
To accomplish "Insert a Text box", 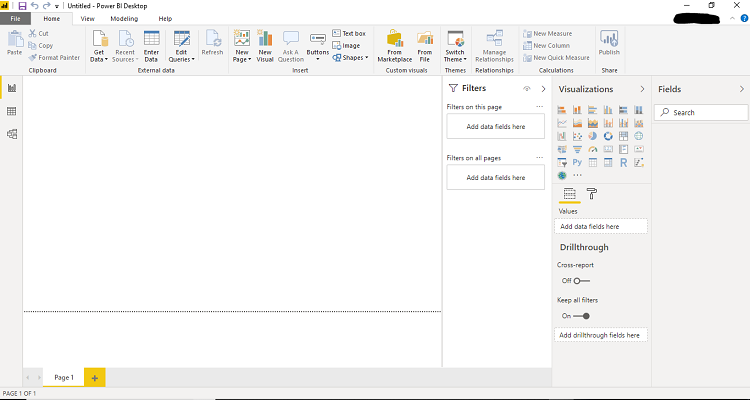I will [349, 33].
